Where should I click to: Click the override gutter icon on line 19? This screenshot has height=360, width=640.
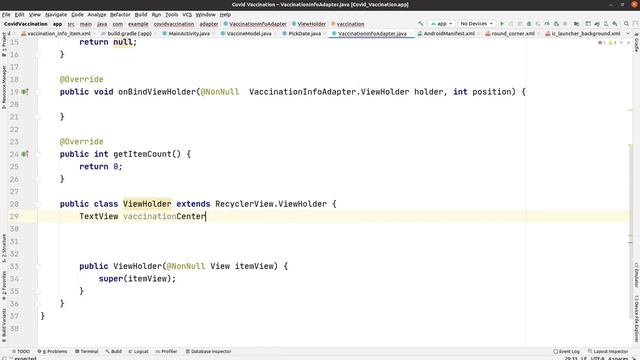coord(24,92)
